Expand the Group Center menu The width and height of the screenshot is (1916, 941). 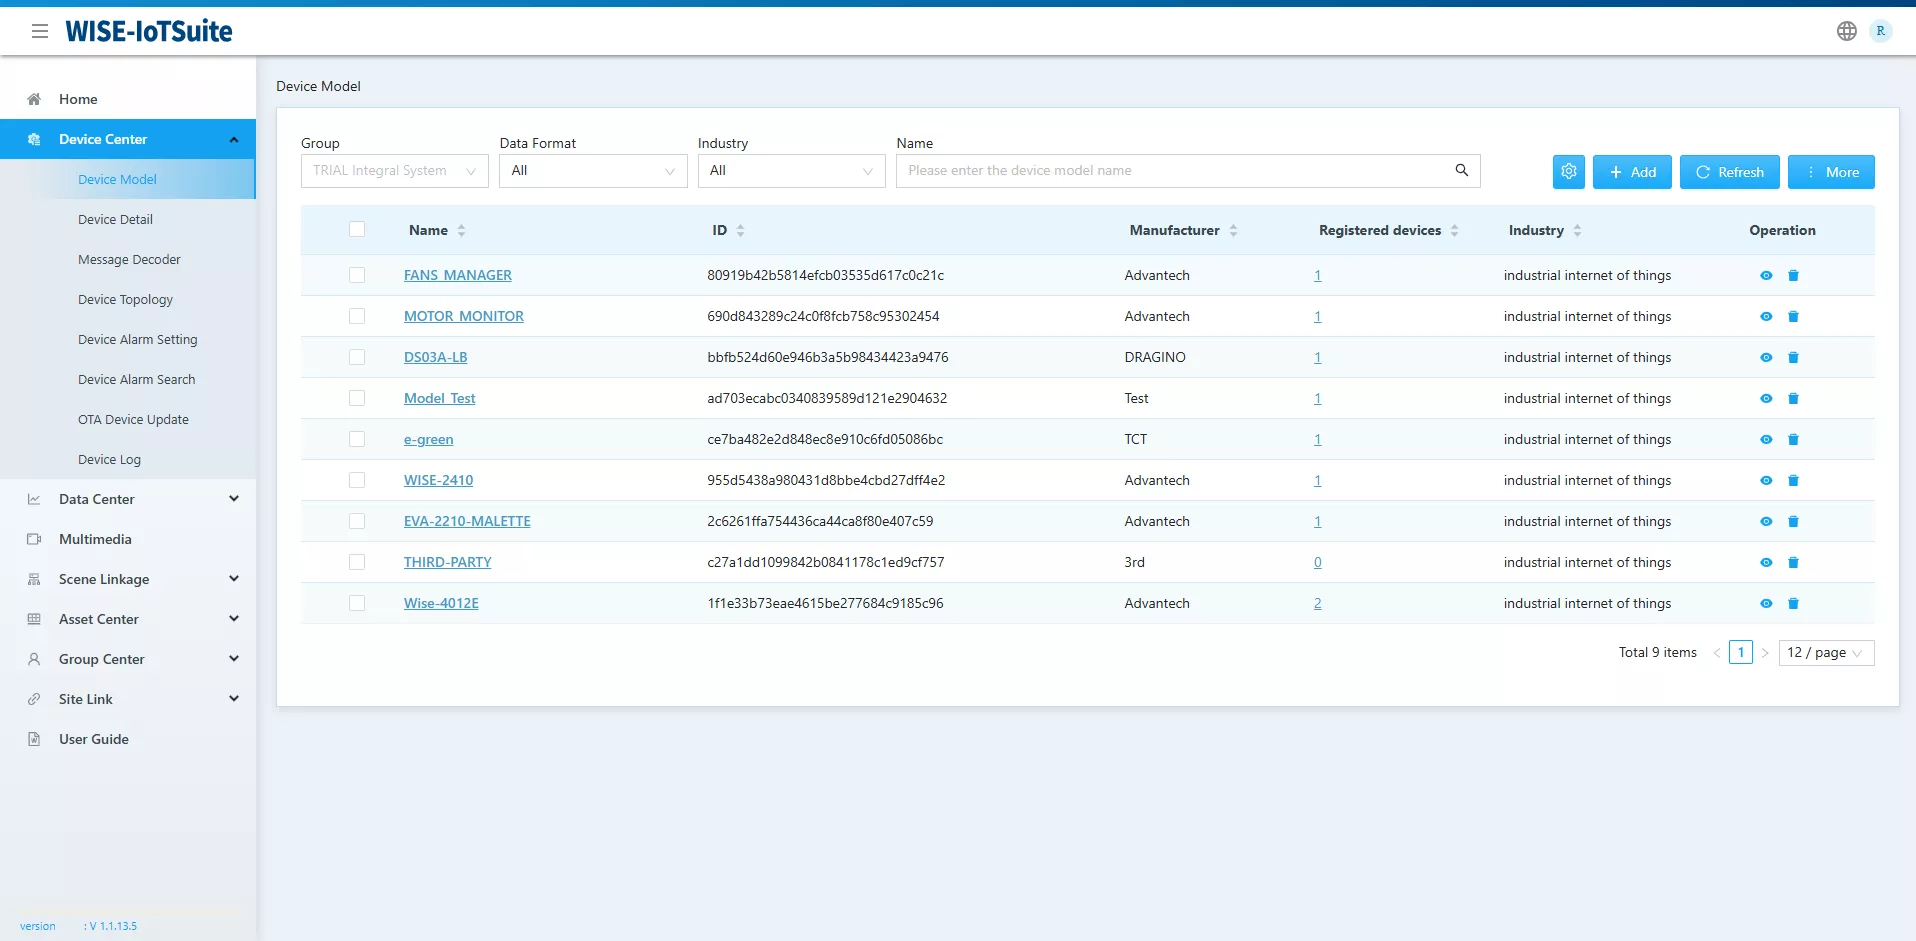[x=128, y=659]
